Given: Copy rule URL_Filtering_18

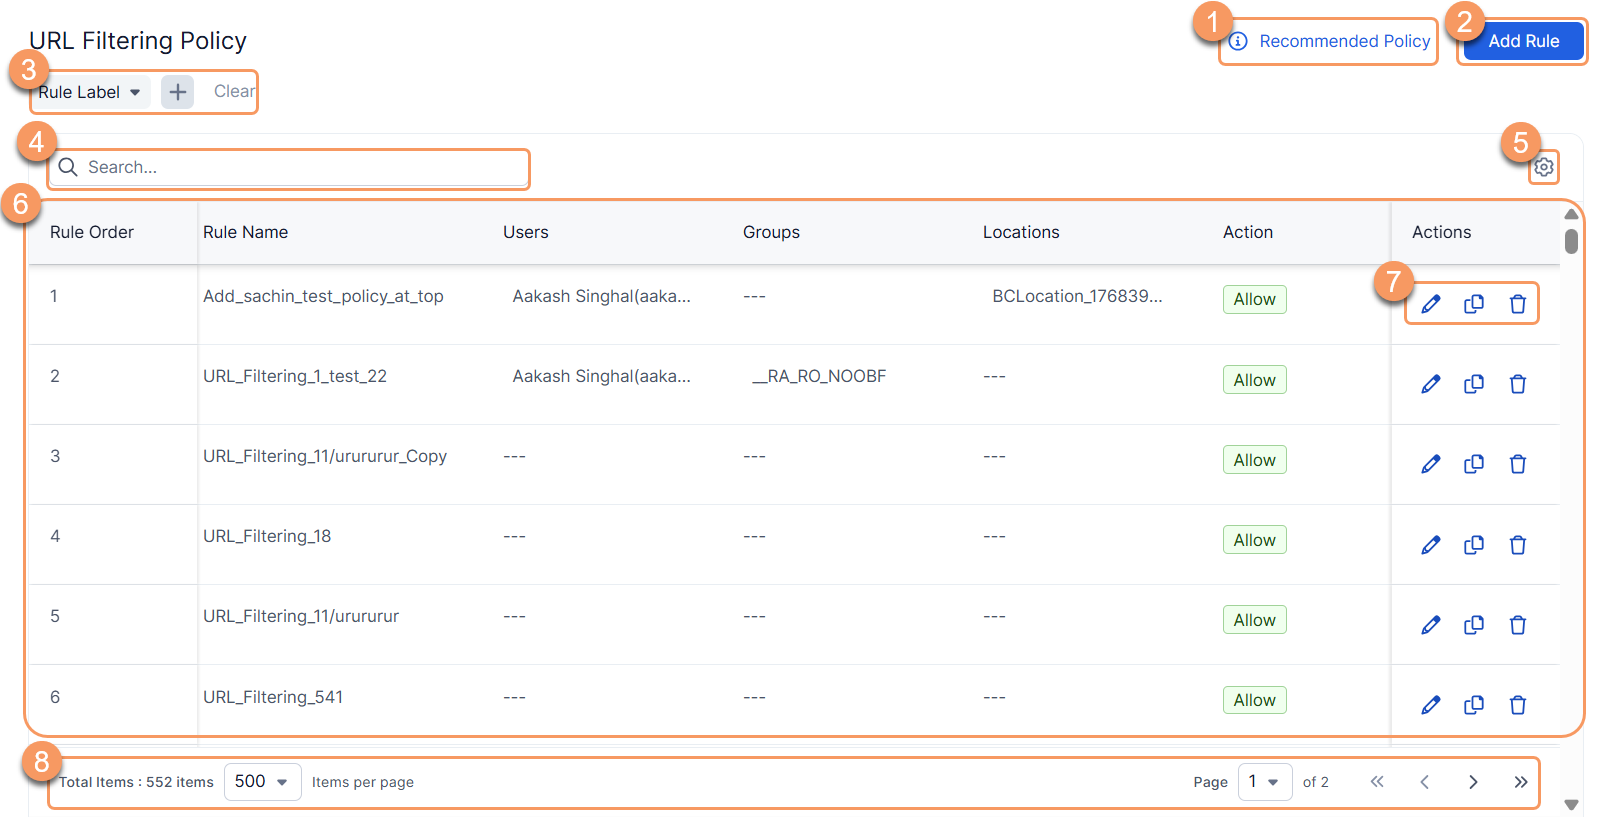Looking at the screenshot, I should (x=1474, y=545).
